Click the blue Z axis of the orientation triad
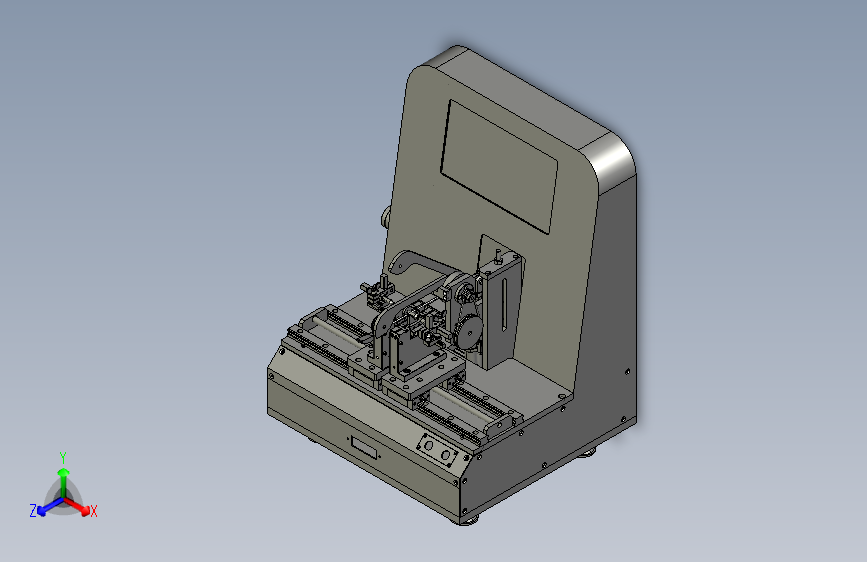This screenshot has height=562, width=867. click(50, 507)
